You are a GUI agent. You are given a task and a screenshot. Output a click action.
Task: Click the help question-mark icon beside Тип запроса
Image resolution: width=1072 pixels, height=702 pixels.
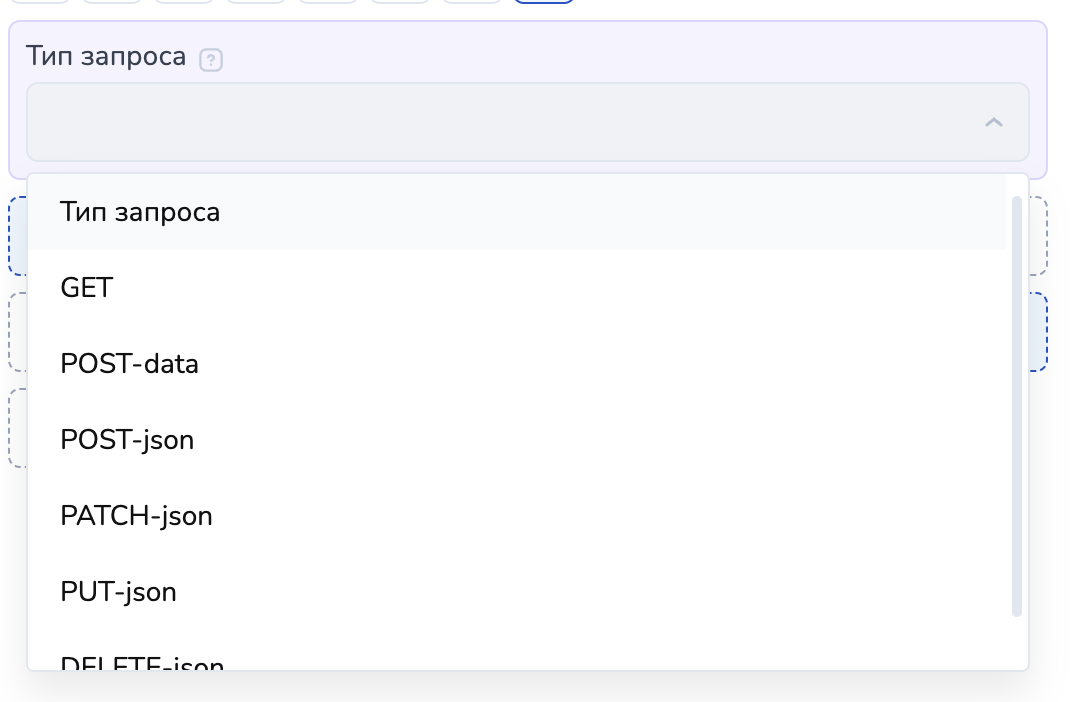(210, 60)
